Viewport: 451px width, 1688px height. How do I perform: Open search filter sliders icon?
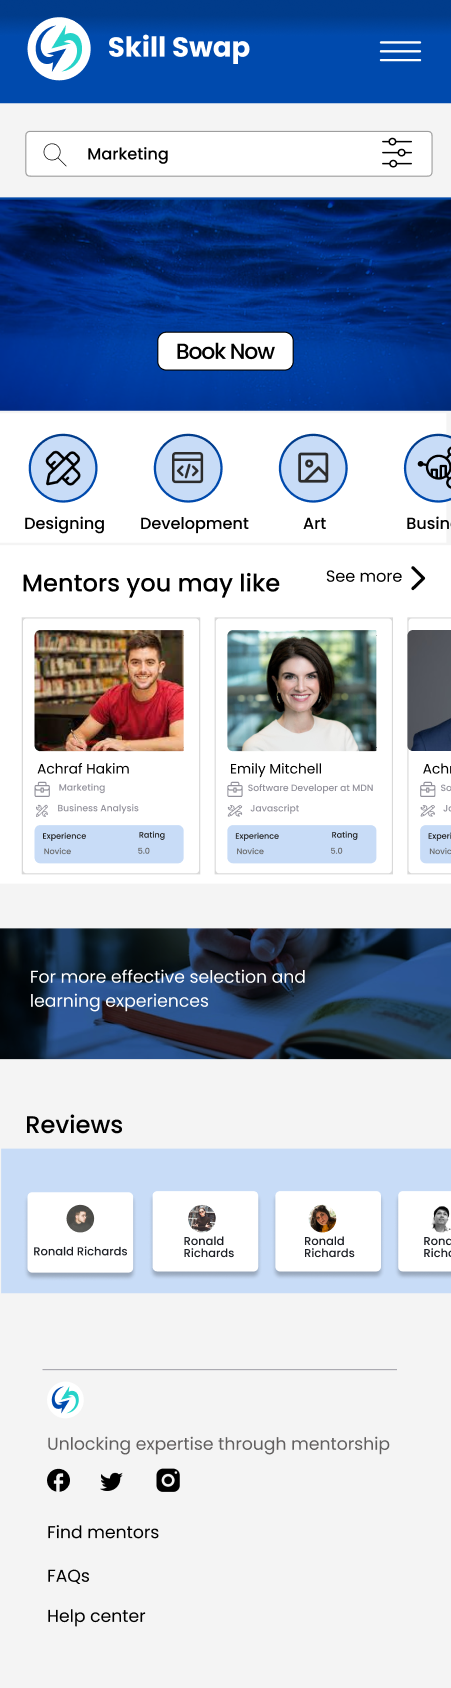(x=397, y=153)
